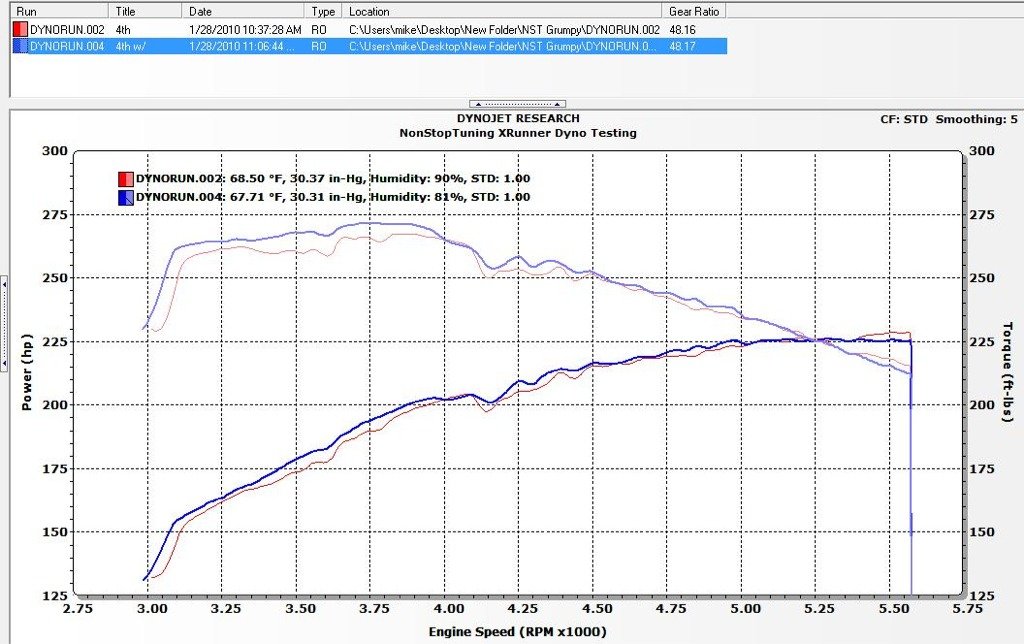Sort run list by the Type column header
The width and height of the screenshot is (1024, 644).
tap(323, 11)
